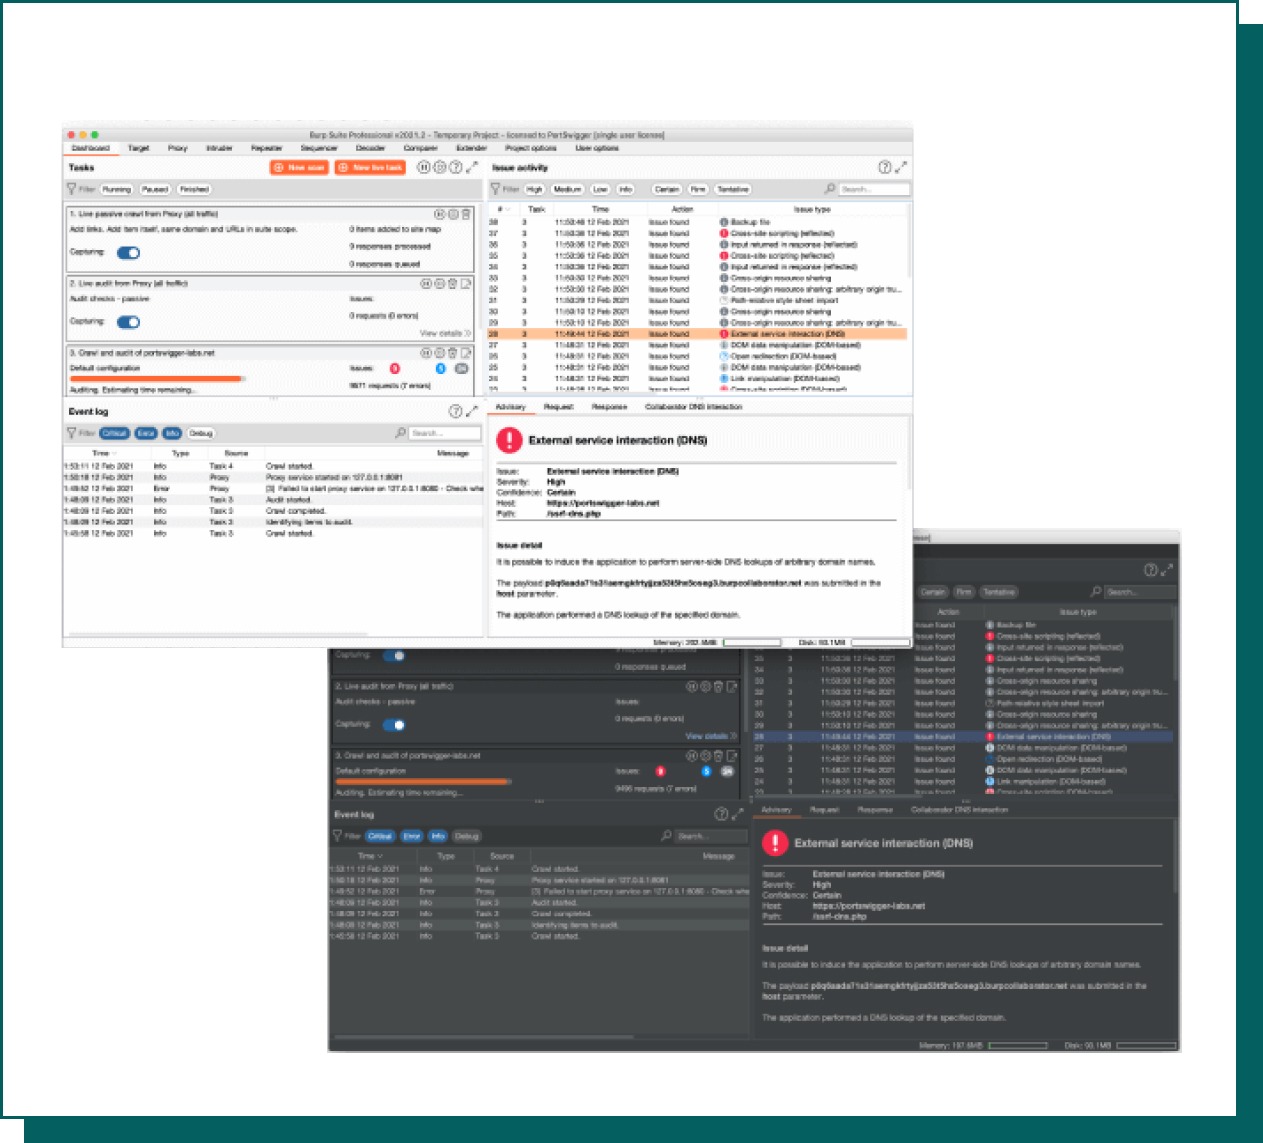
Task: Switch to the Proxy tab
Action: pos(177,148)
